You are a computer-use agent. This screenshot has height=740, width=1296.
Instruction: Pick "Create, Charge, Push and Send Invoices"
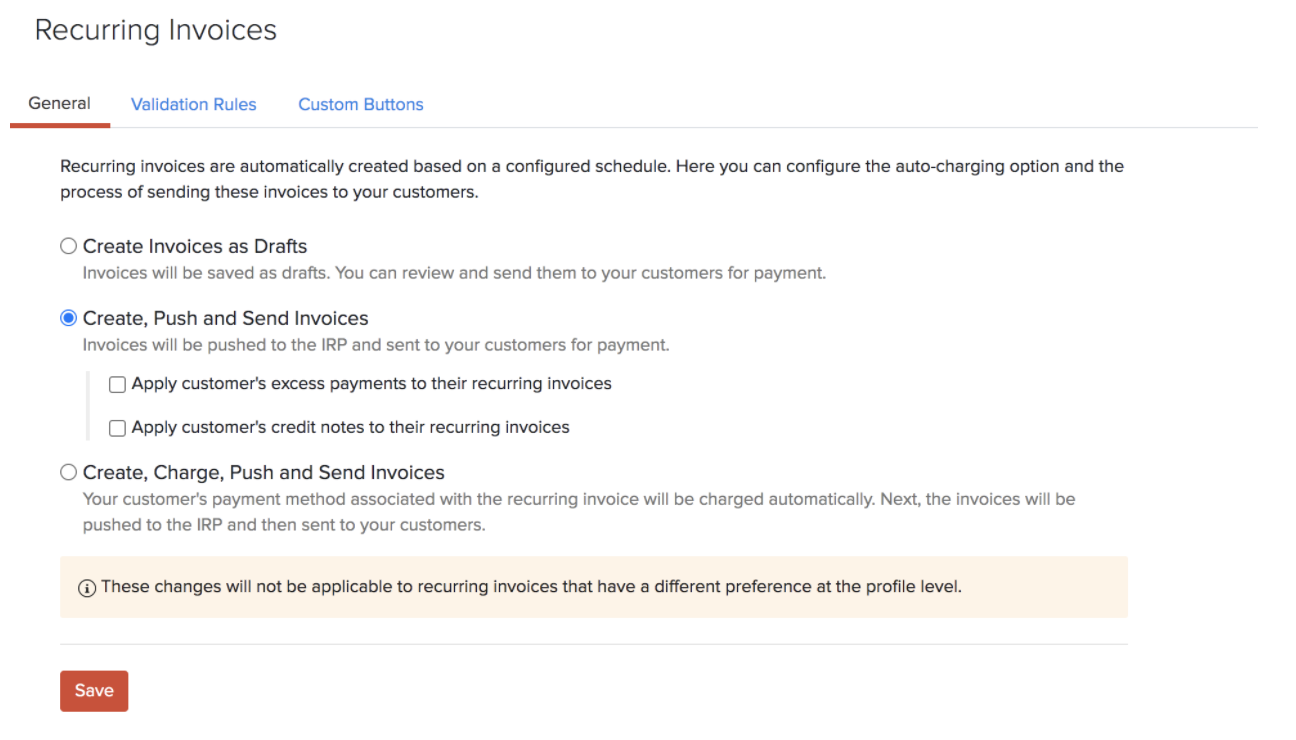pos(68,471)
